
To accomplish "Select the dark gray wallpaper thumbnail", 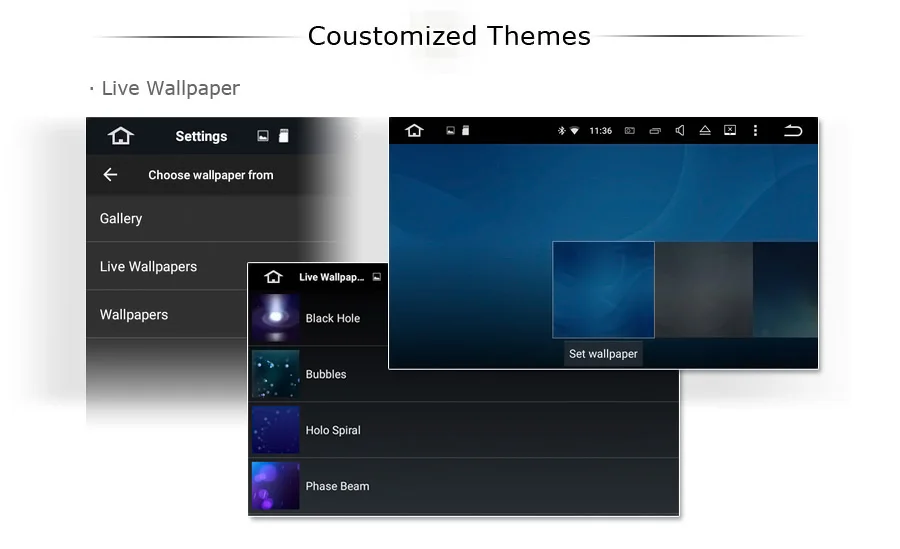I will coord(704,289).
